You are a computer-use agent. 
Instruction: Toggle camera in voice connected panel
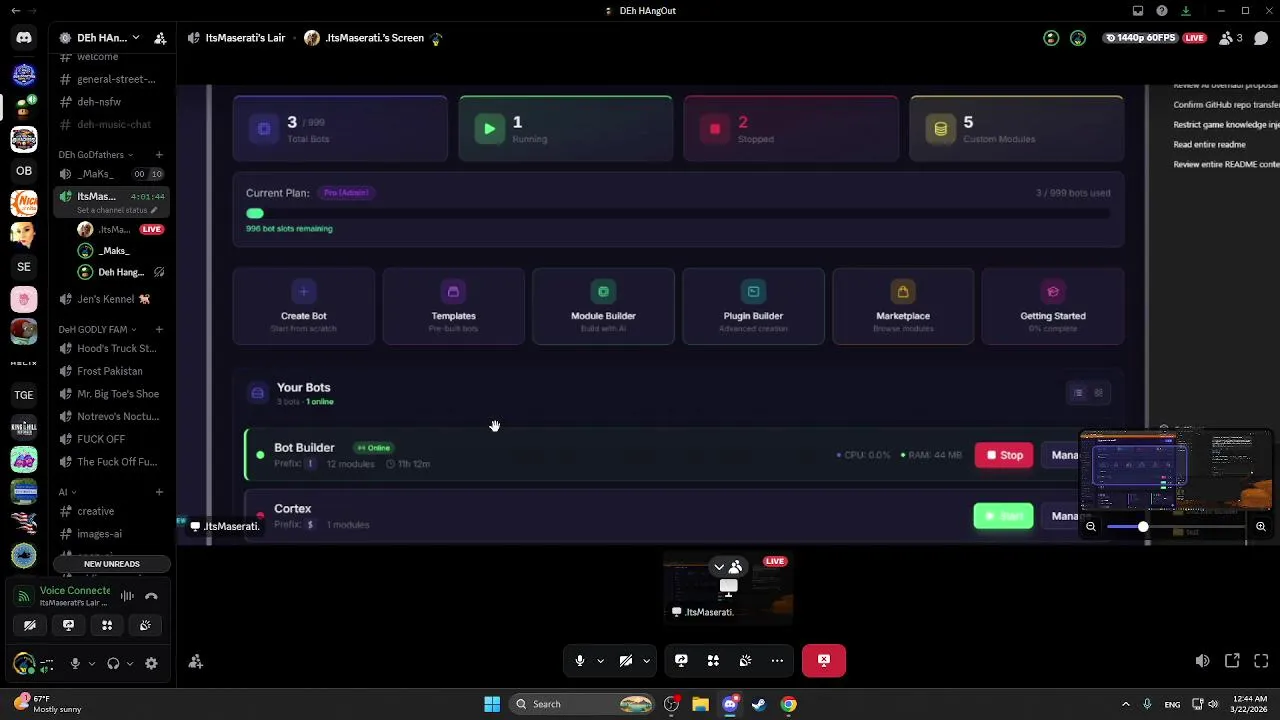[x=30, y=625]
